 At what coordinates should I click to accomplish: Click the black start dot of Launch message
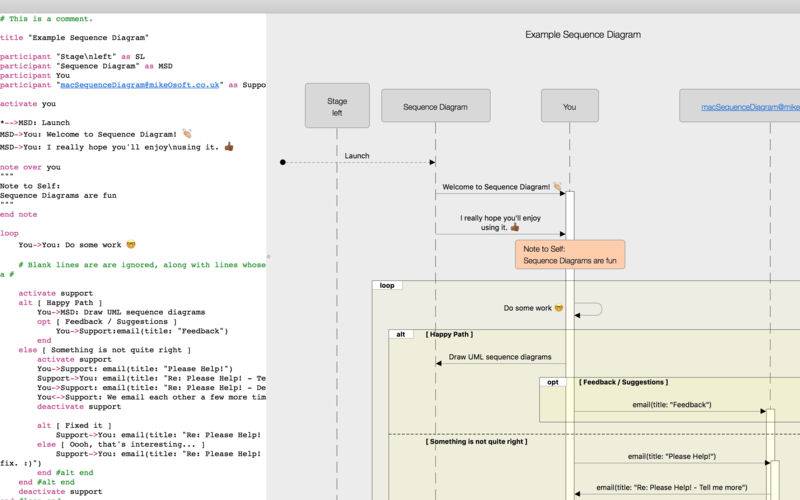tap(283, 162)
